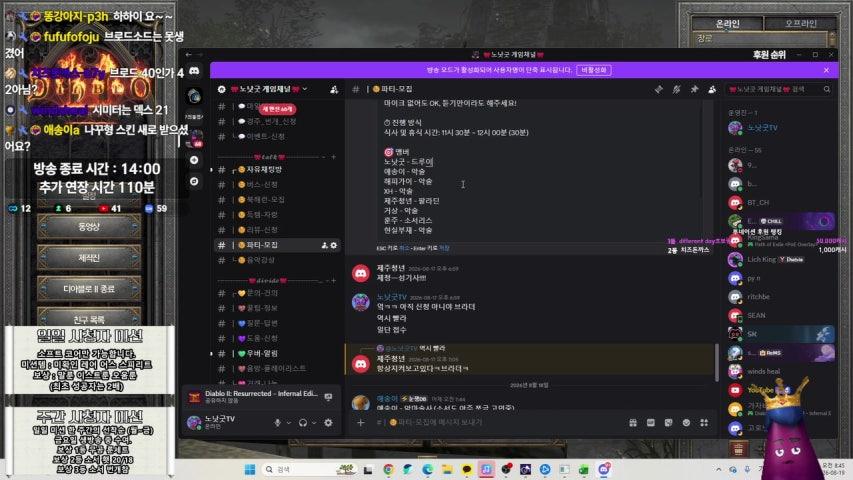Open pinned messages pin icon
853x480 pixels.
pos(694,89)
